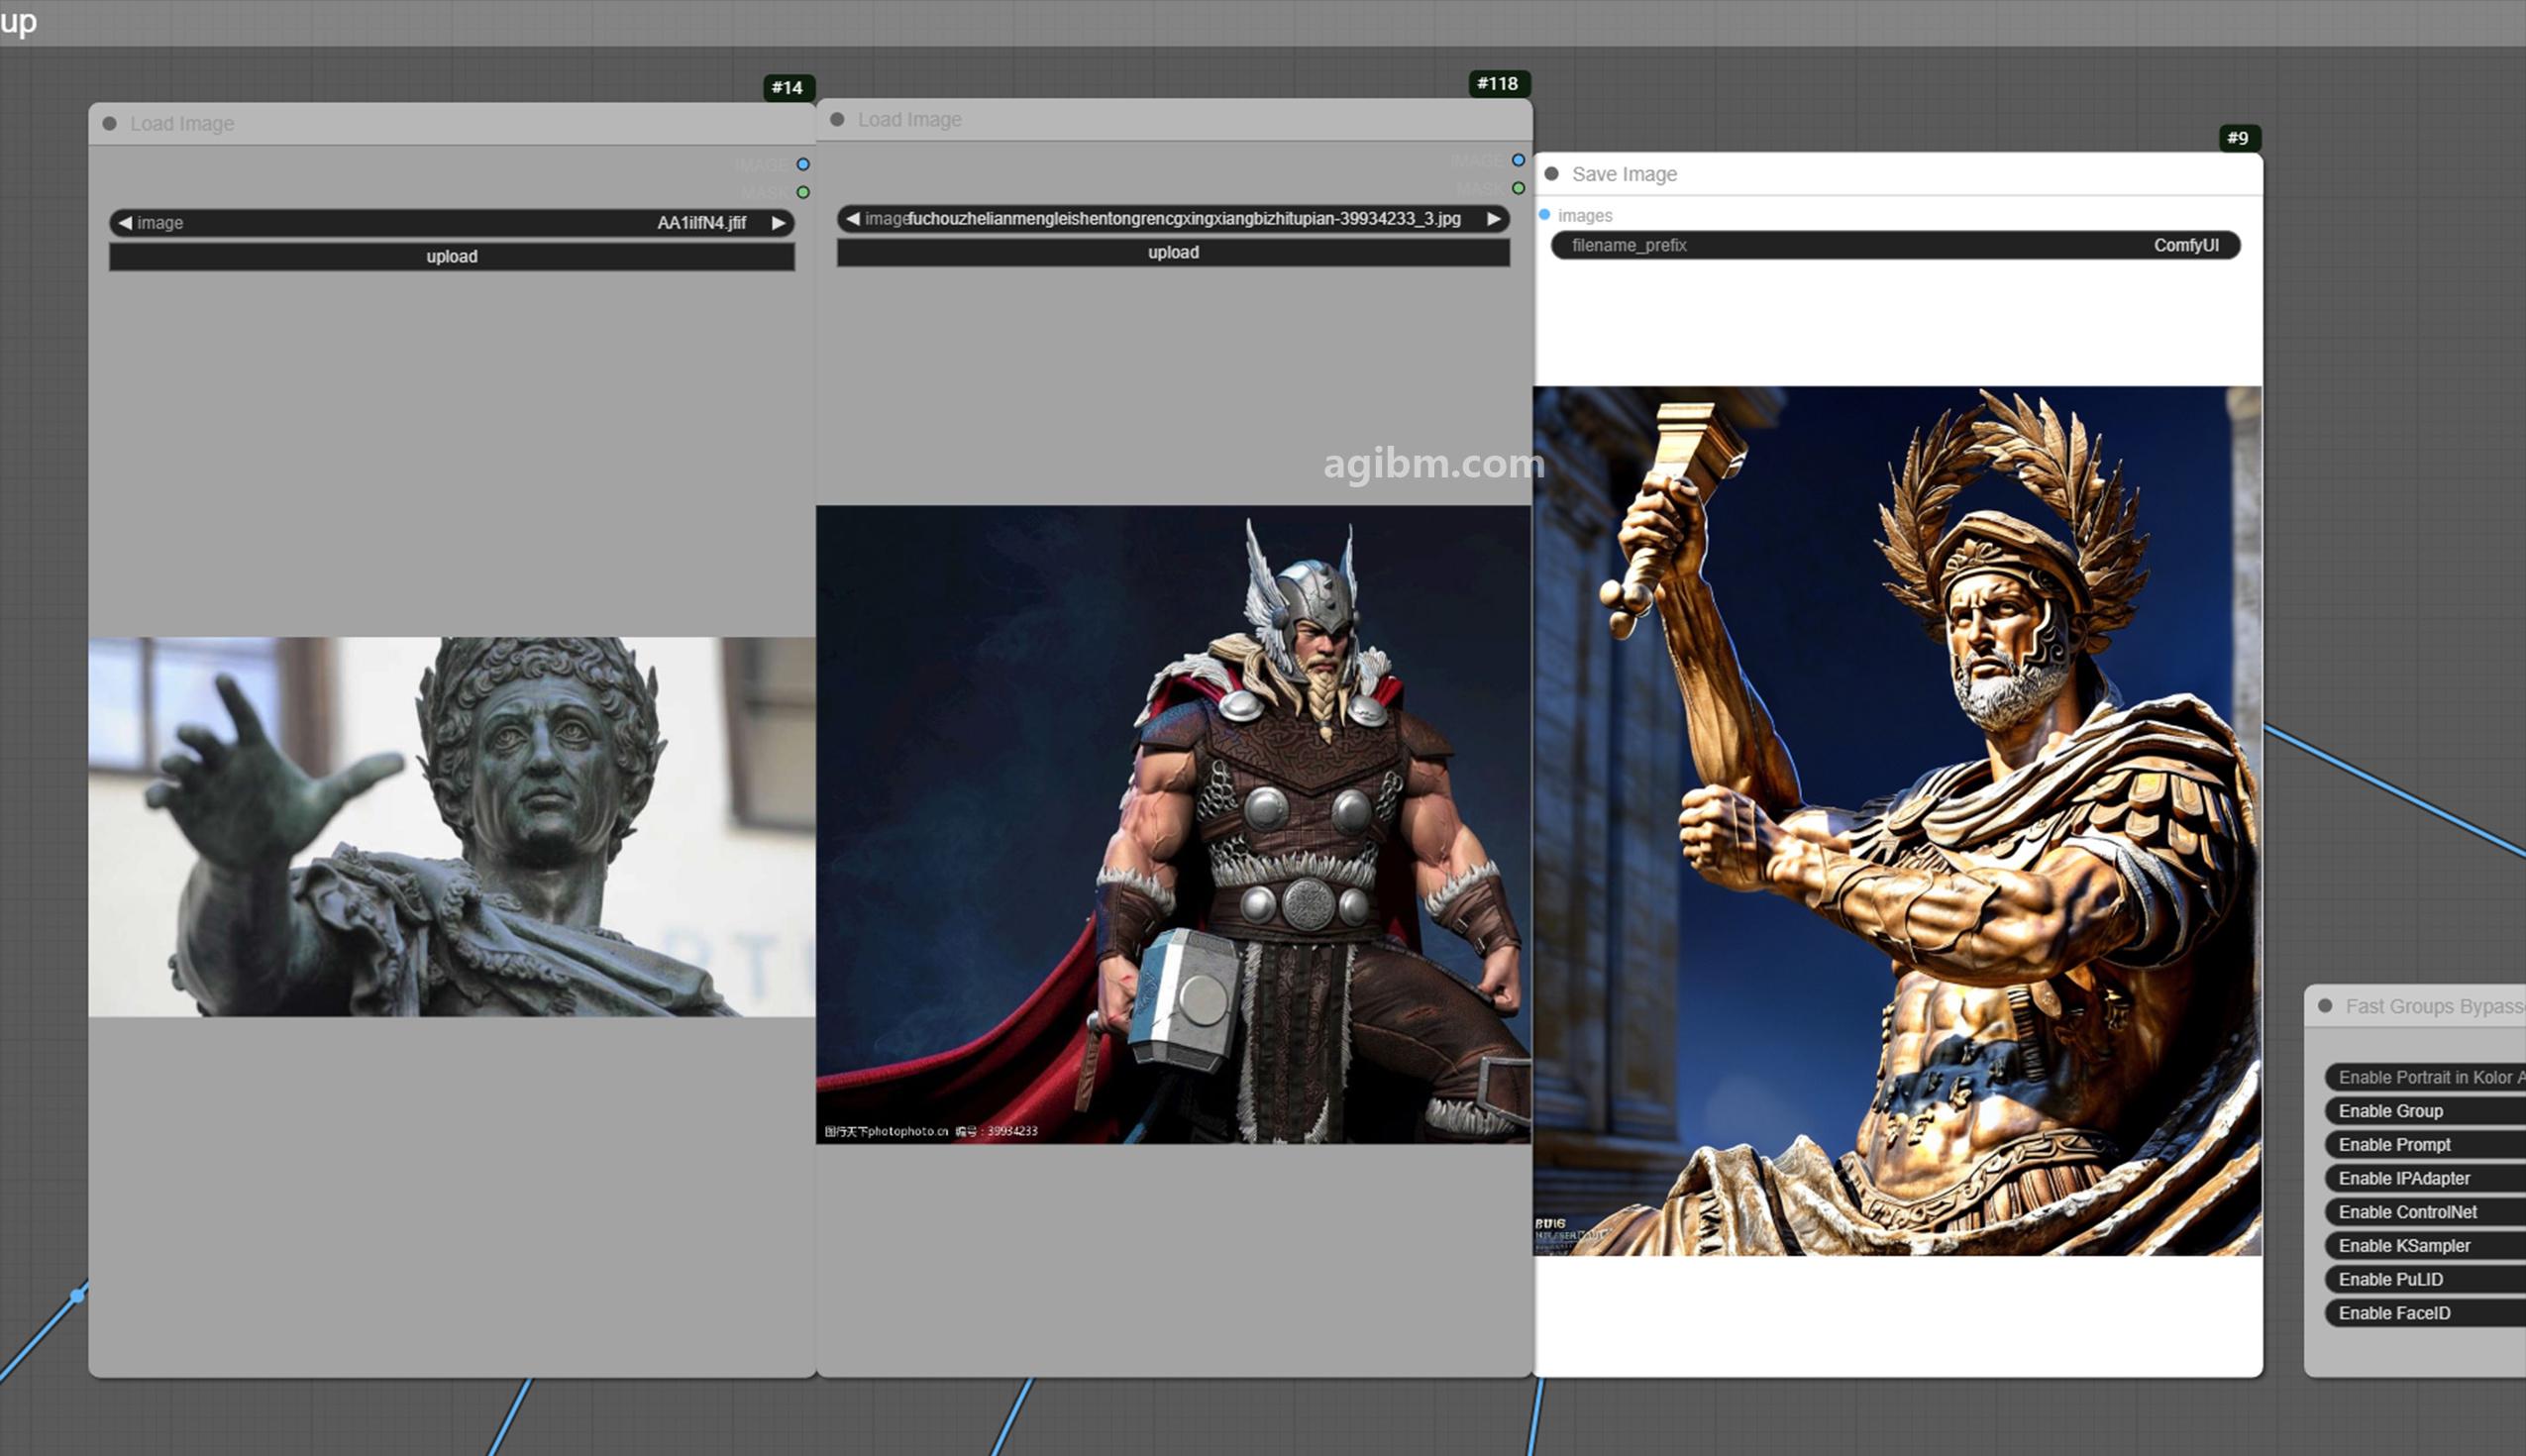This screenshot has height=1456, width=2526.
Task: Click IMAGE output port on node #14
Action: (x=803, y=164)
